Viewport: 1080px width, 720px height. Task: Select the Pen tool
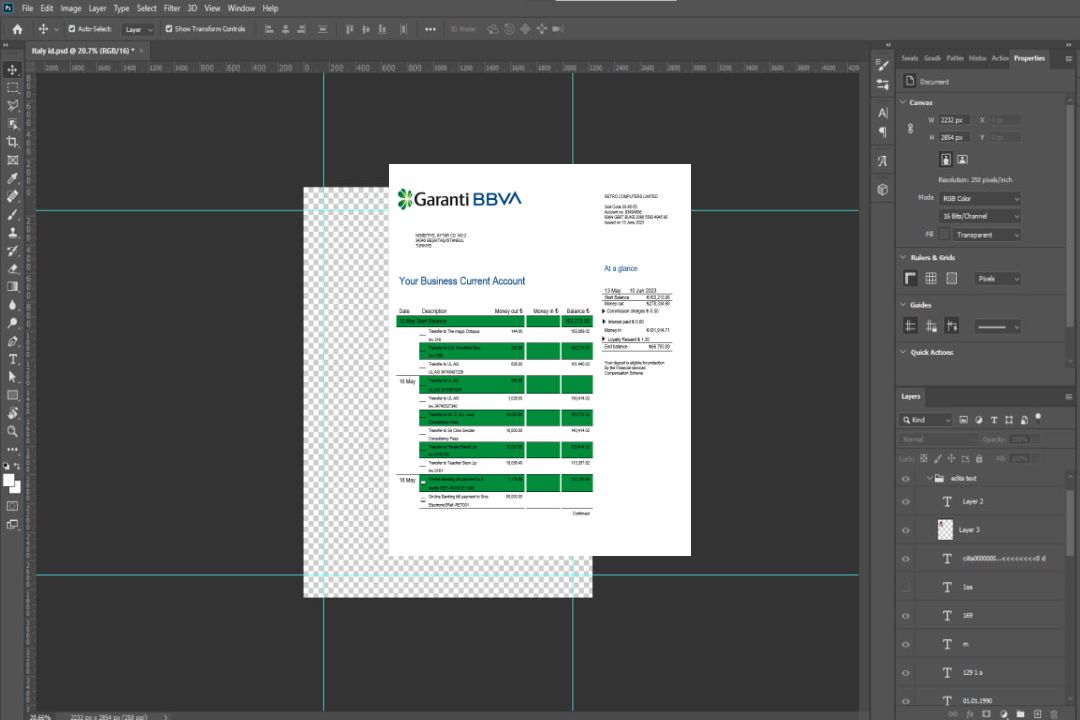12,341
